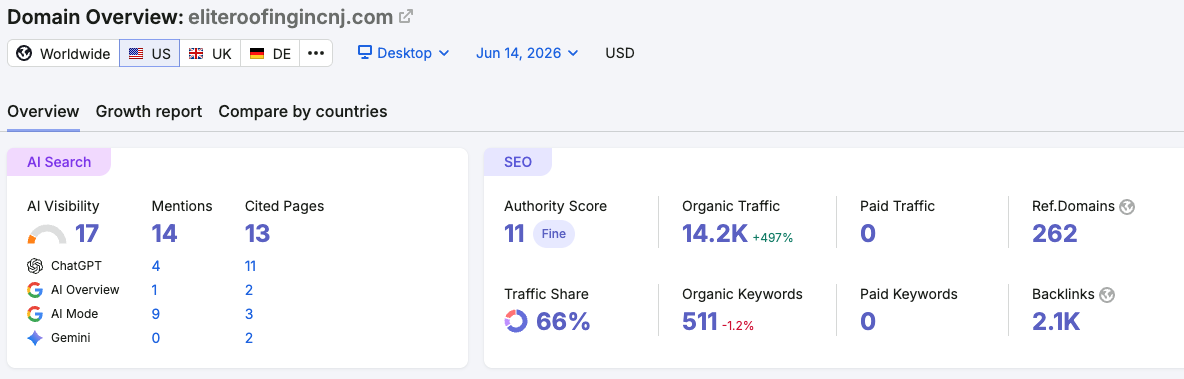The image size is (1184, 379).
Task: Click the Paid Keywords label
Action: click(x=908, y=294)
